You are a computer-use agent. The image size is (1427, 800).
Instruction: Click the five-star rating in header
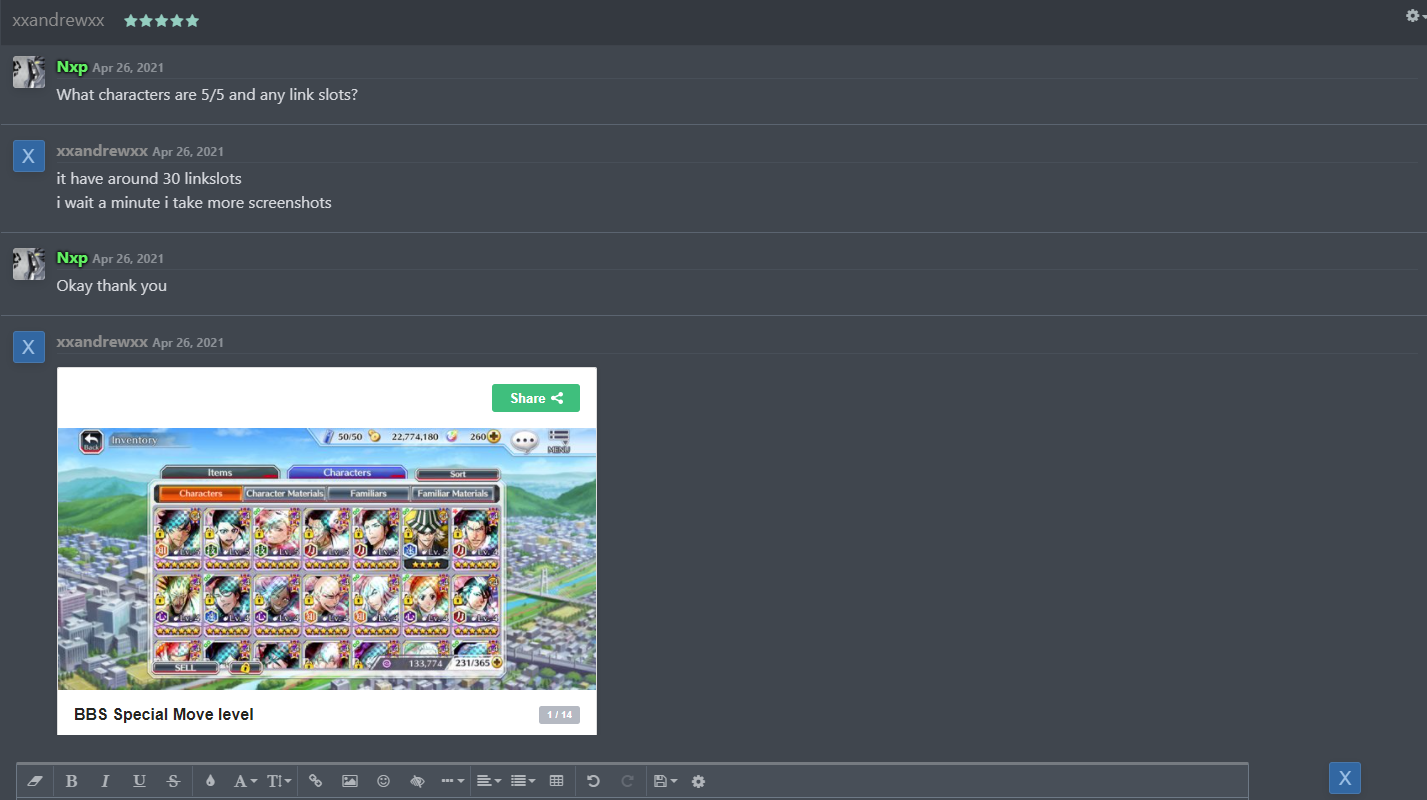point(161,21)
